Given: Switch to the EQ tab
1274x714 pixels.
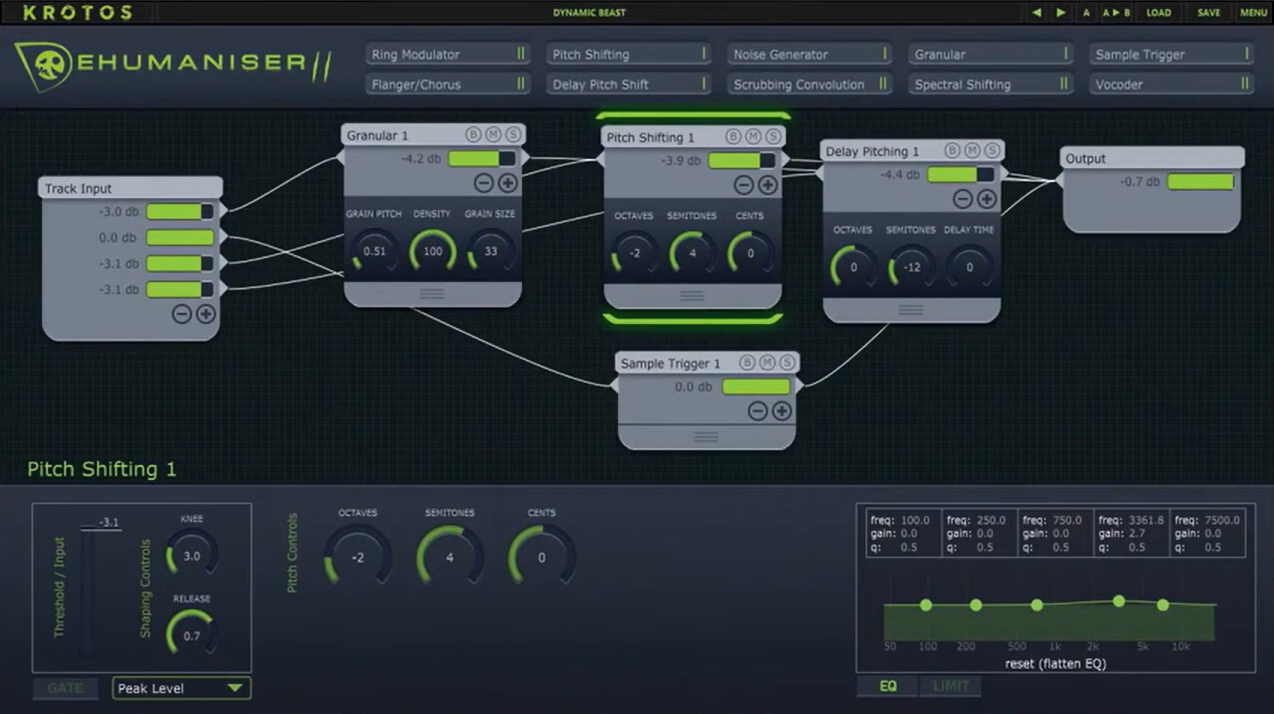Looking at the screenshot, I should pos(888,686).
